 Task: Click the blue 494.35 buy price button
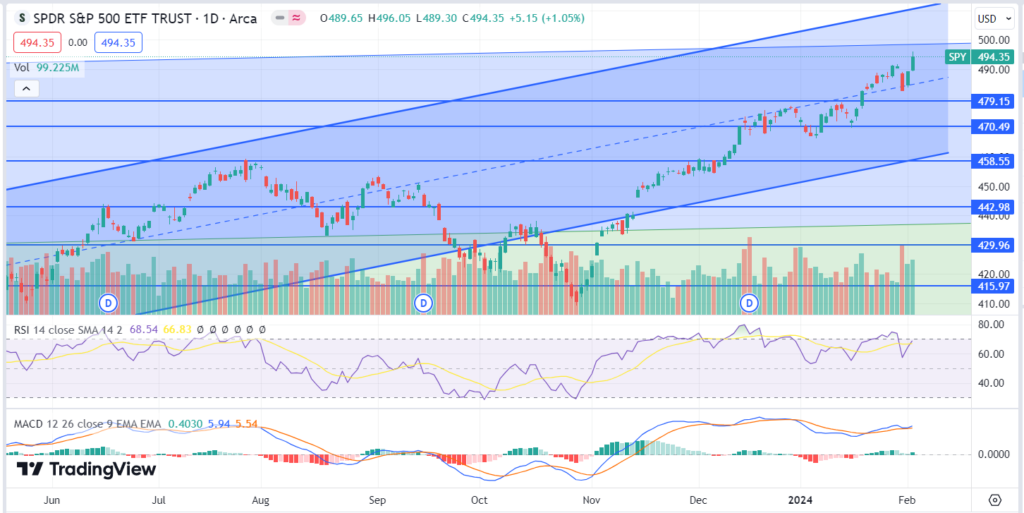[118, 43]
